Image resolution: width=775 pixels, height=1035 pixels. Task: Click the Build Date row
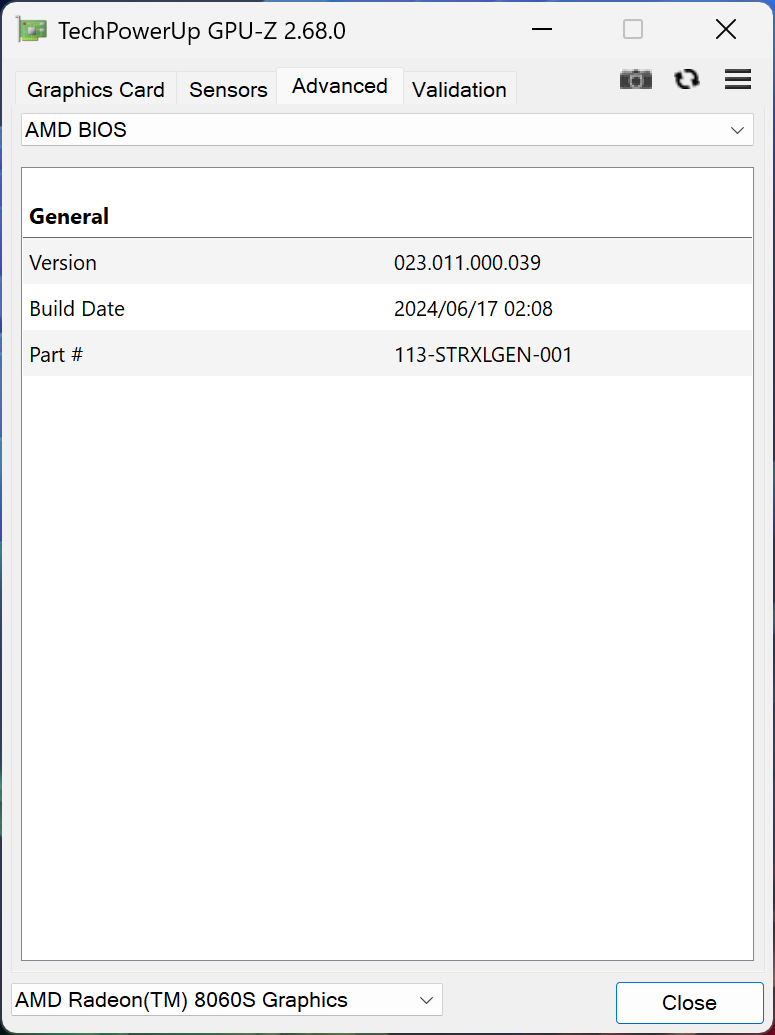[x=387, y=309]
